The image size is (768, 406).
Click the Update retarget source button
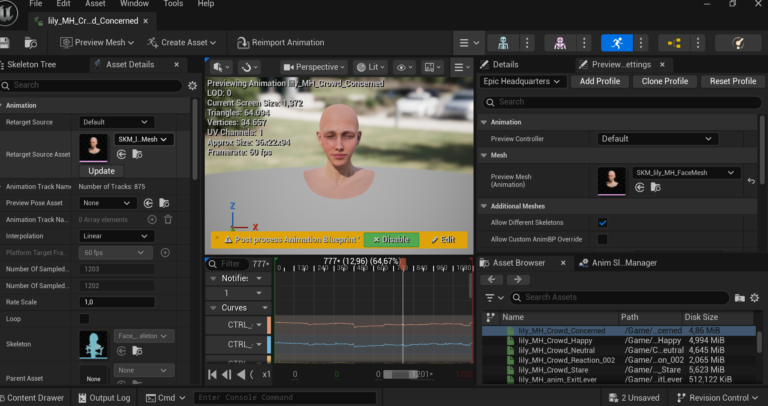[101, 171]
